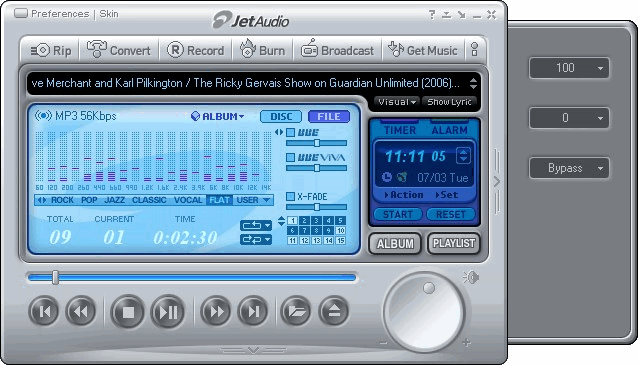This screenshot has width=638, height=365.
Task: Click the Show Lyric button
Action: [449, 102]
